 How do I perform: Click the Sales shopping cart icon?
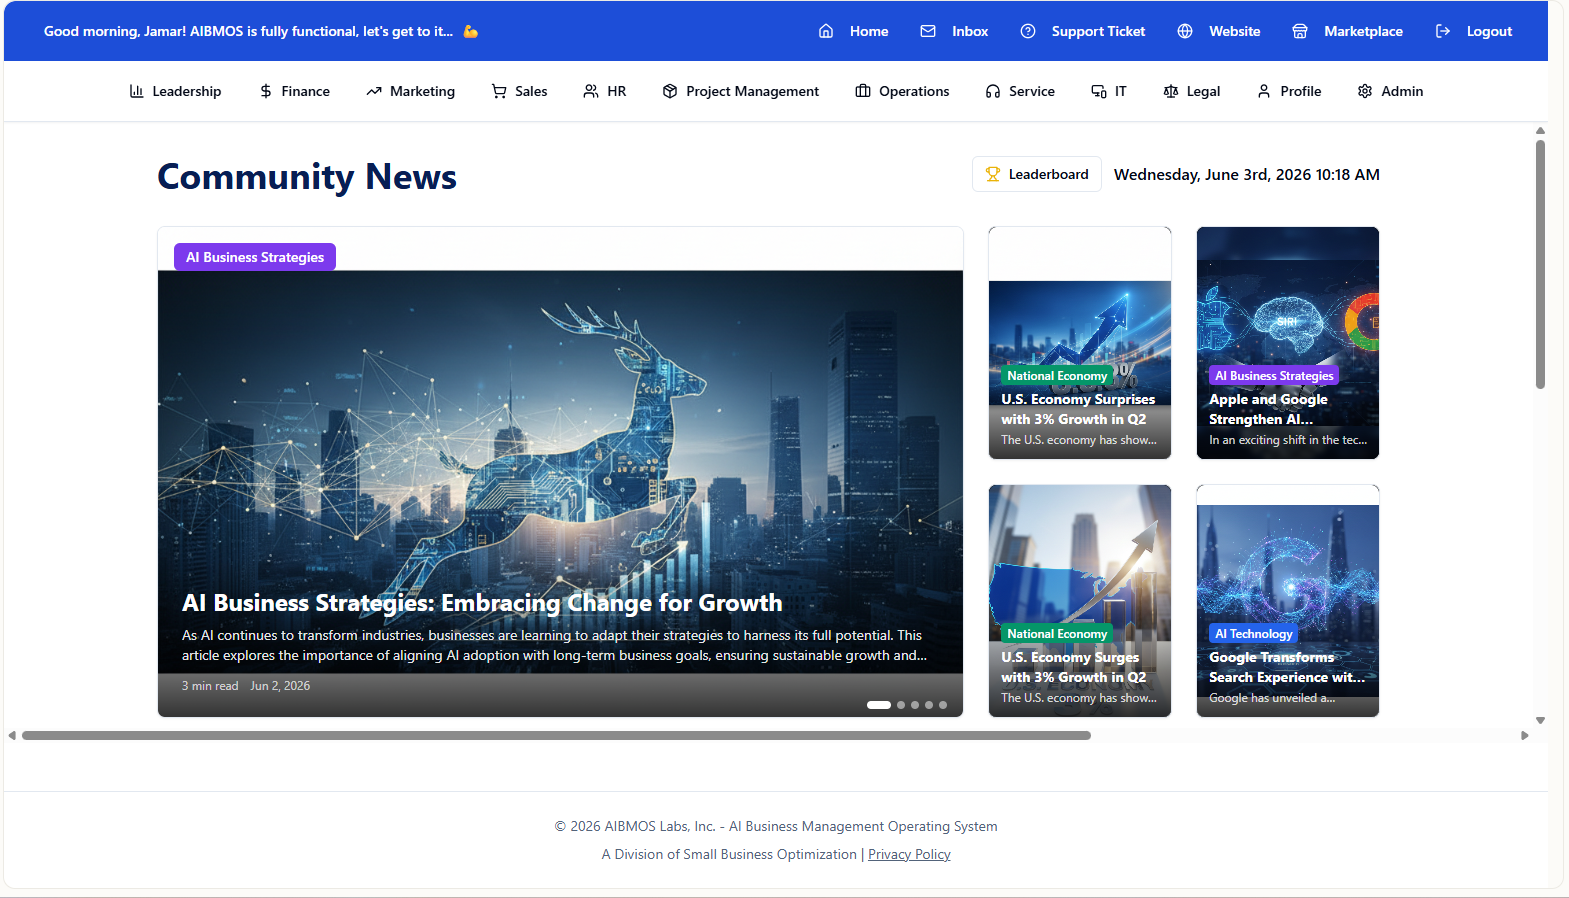pyautogui.click(x=499, y=91)
